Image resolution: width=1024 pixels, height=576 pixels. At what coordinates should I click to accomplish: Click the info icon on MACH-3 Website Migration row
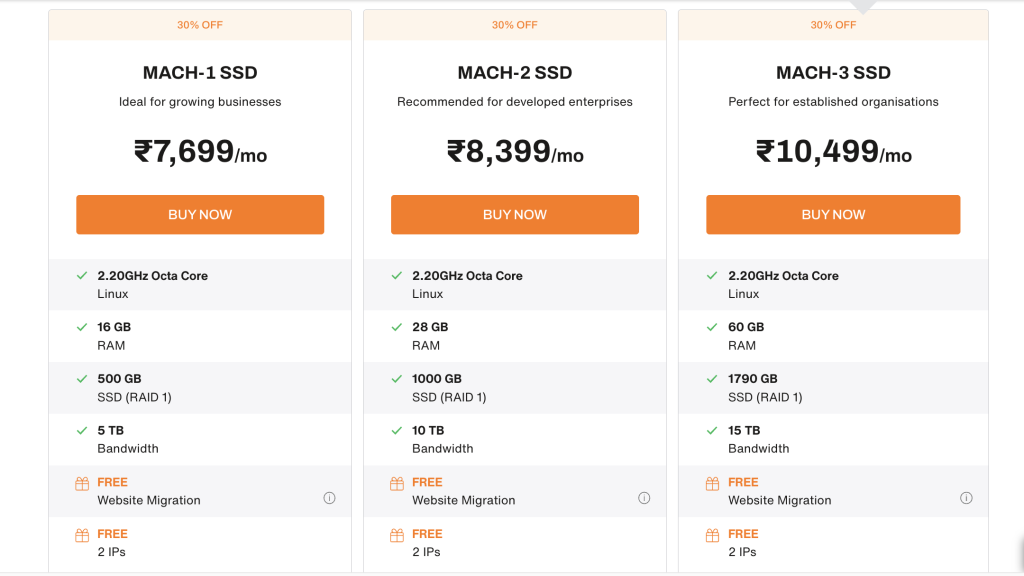tap(966, 497)
